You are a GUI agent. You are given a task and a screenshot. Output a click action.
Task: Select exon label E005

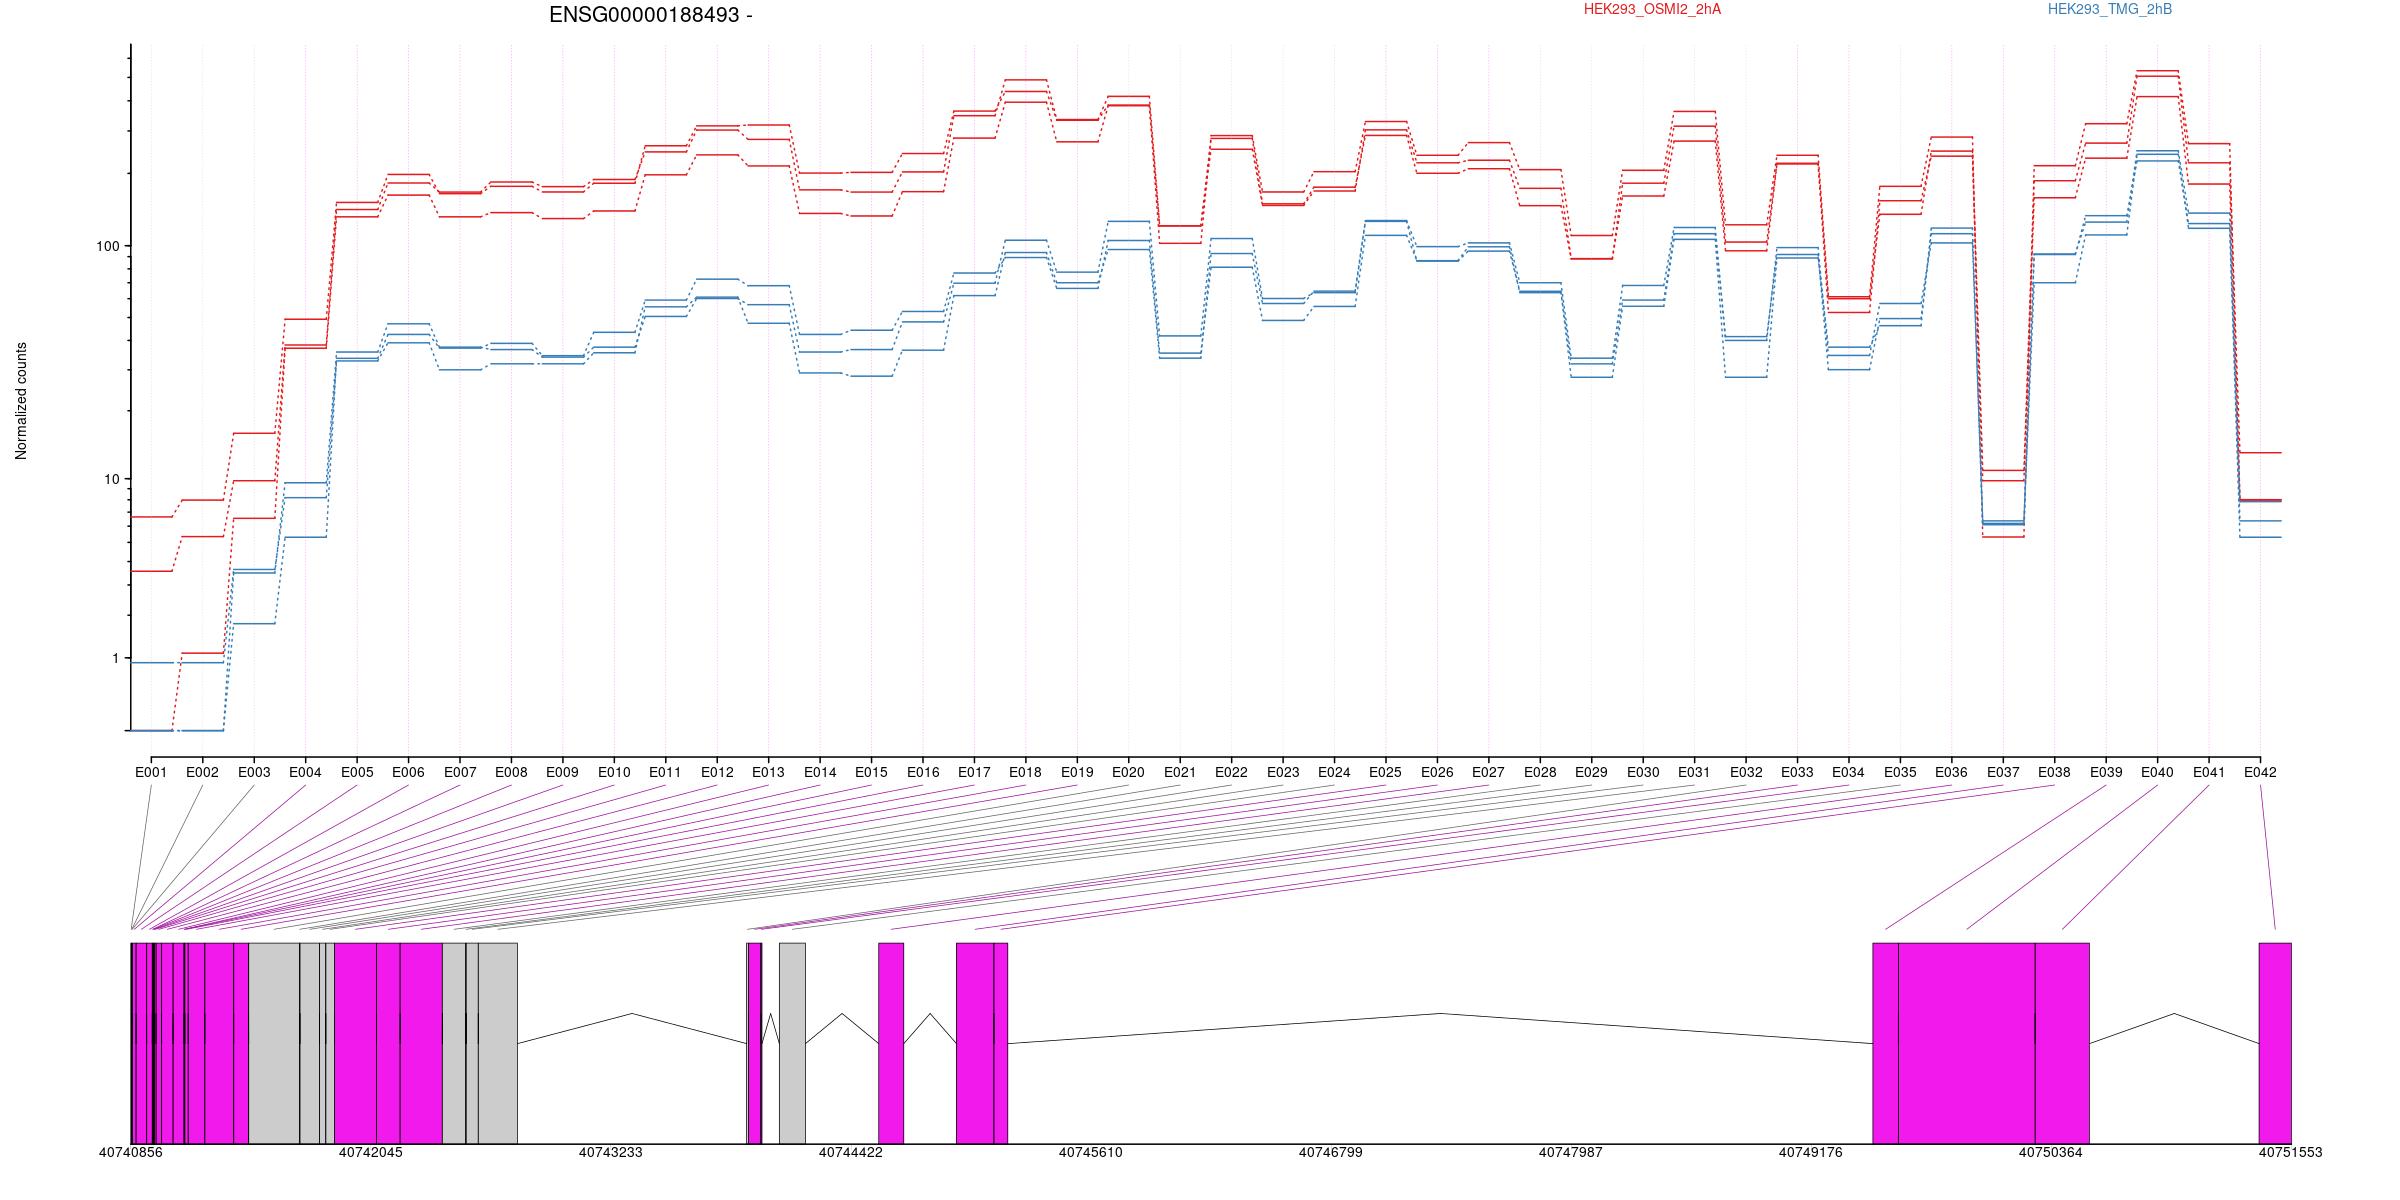pyautogui.click(x=357, y=772)
